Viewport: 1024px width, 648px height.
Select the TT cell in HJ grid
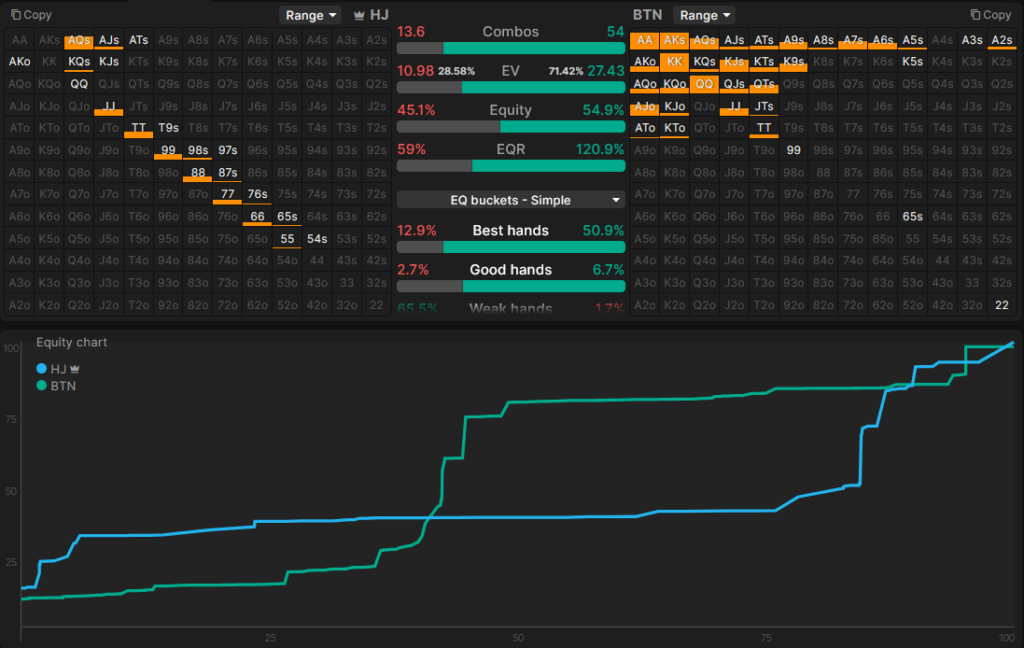(x=138, y=128)
